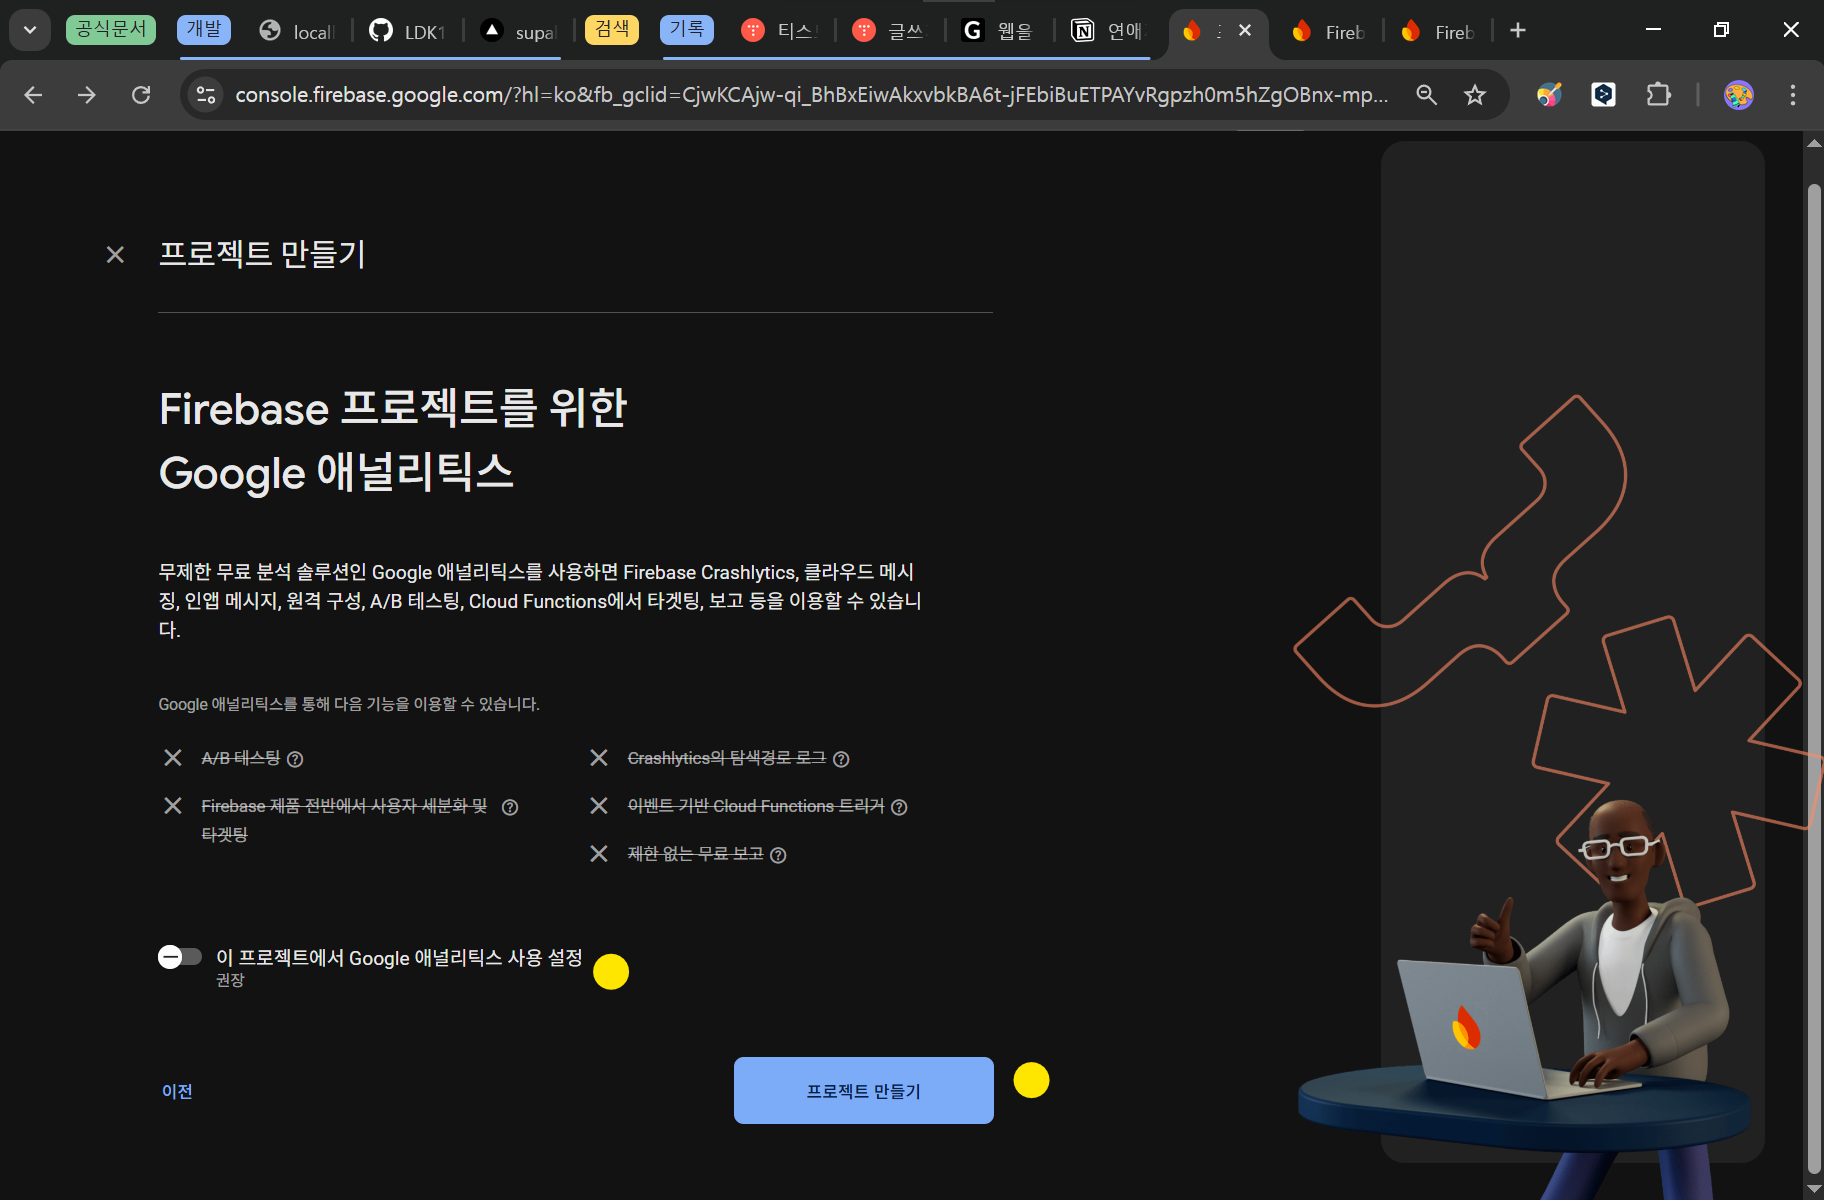Click the colorful paintbrush extension icon
The image size is (1824, 1200).
point(1549,95)
